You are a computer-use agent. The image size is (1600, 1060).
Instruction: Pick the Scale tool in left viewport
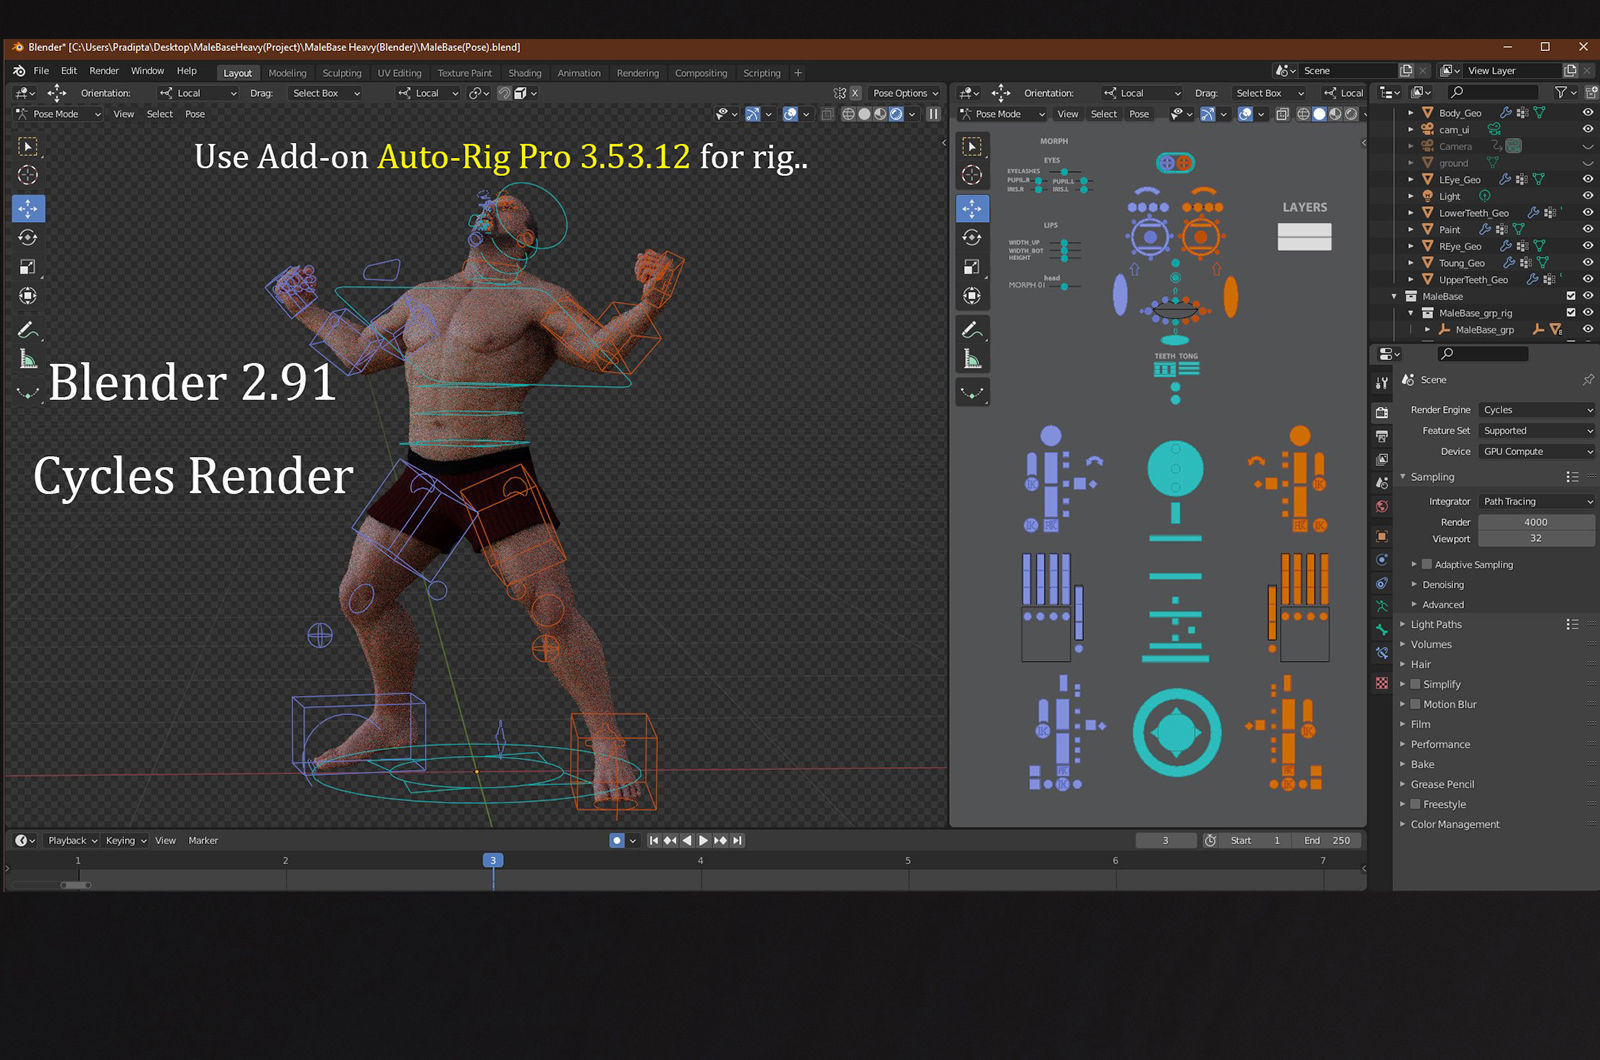pyautogui.click(x=28, y=267)
